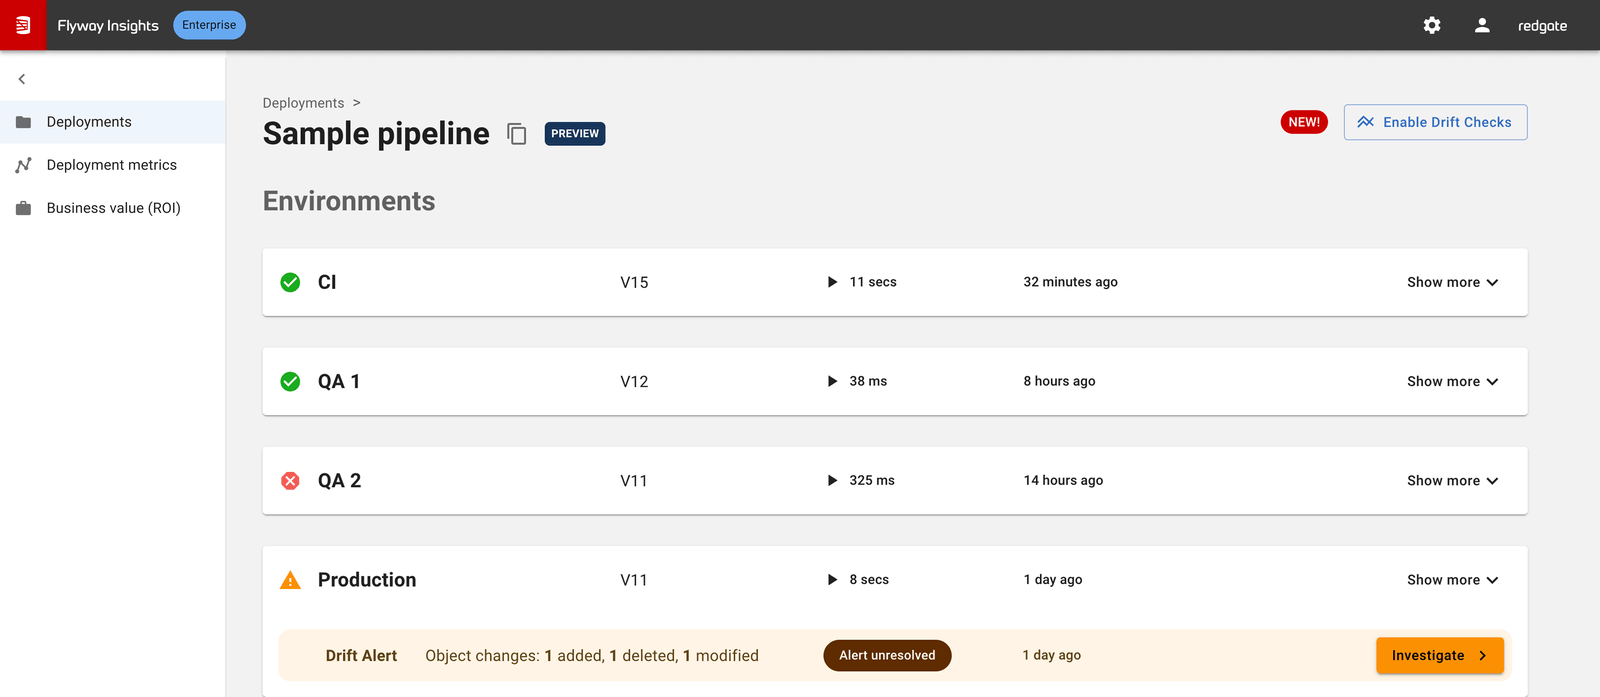Click the green success icon for CI
This screenshot has height=697, width=1600.
(x=290, y=282)
